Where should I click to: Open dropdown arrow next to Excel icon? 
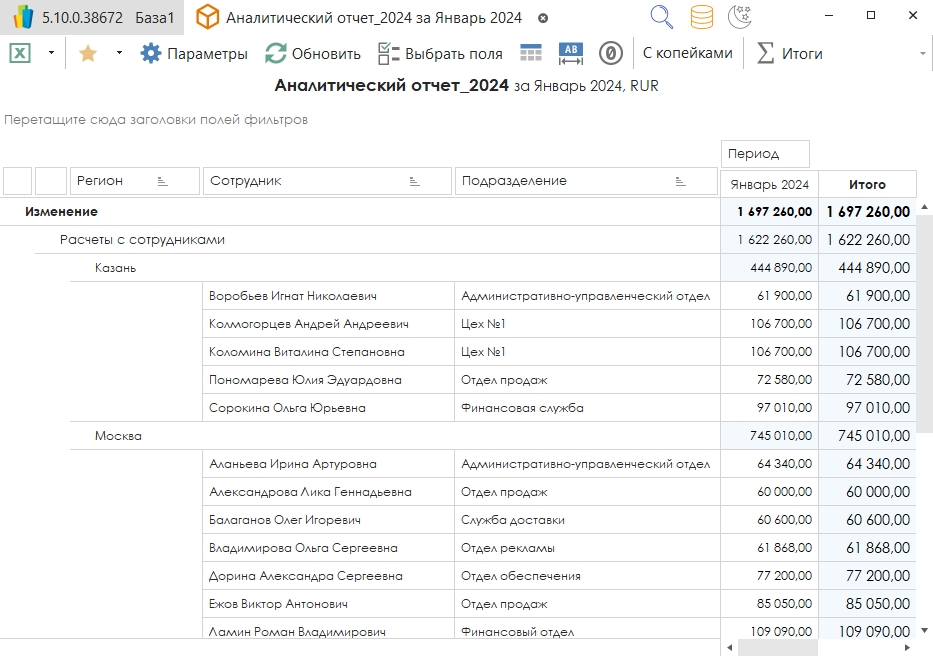coord(51,54)
